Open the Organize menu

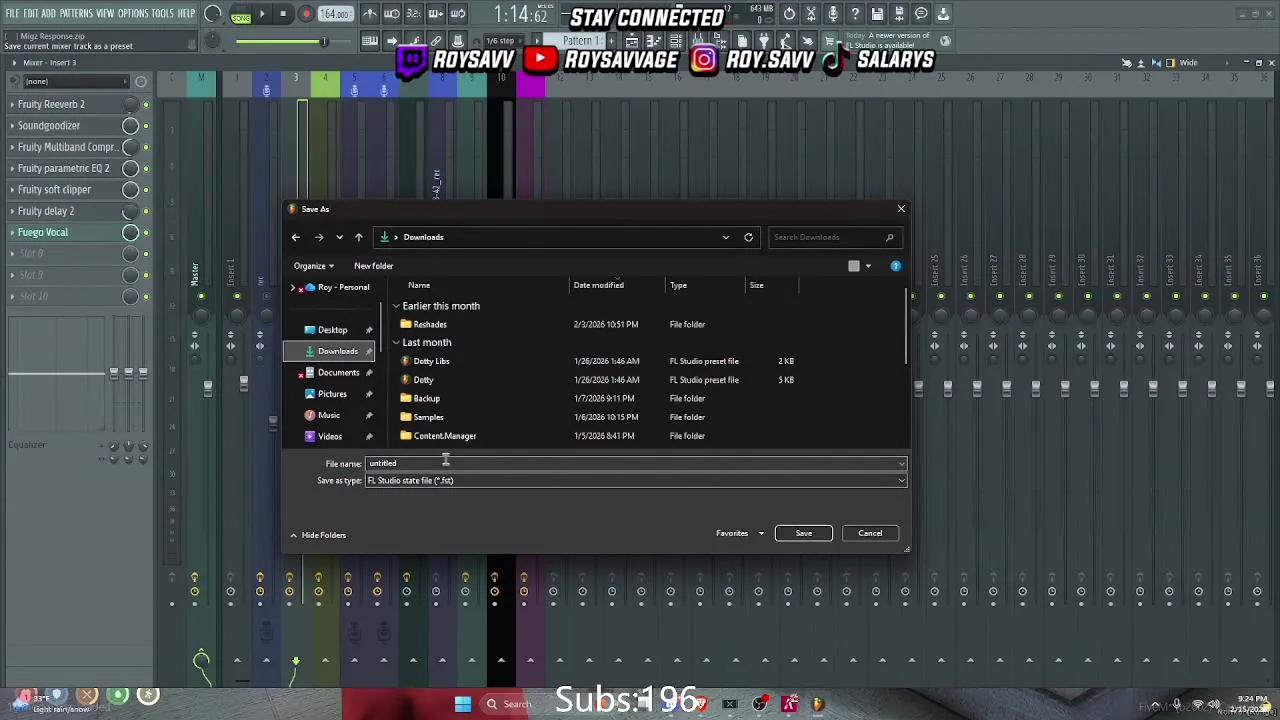click(313, 266)
